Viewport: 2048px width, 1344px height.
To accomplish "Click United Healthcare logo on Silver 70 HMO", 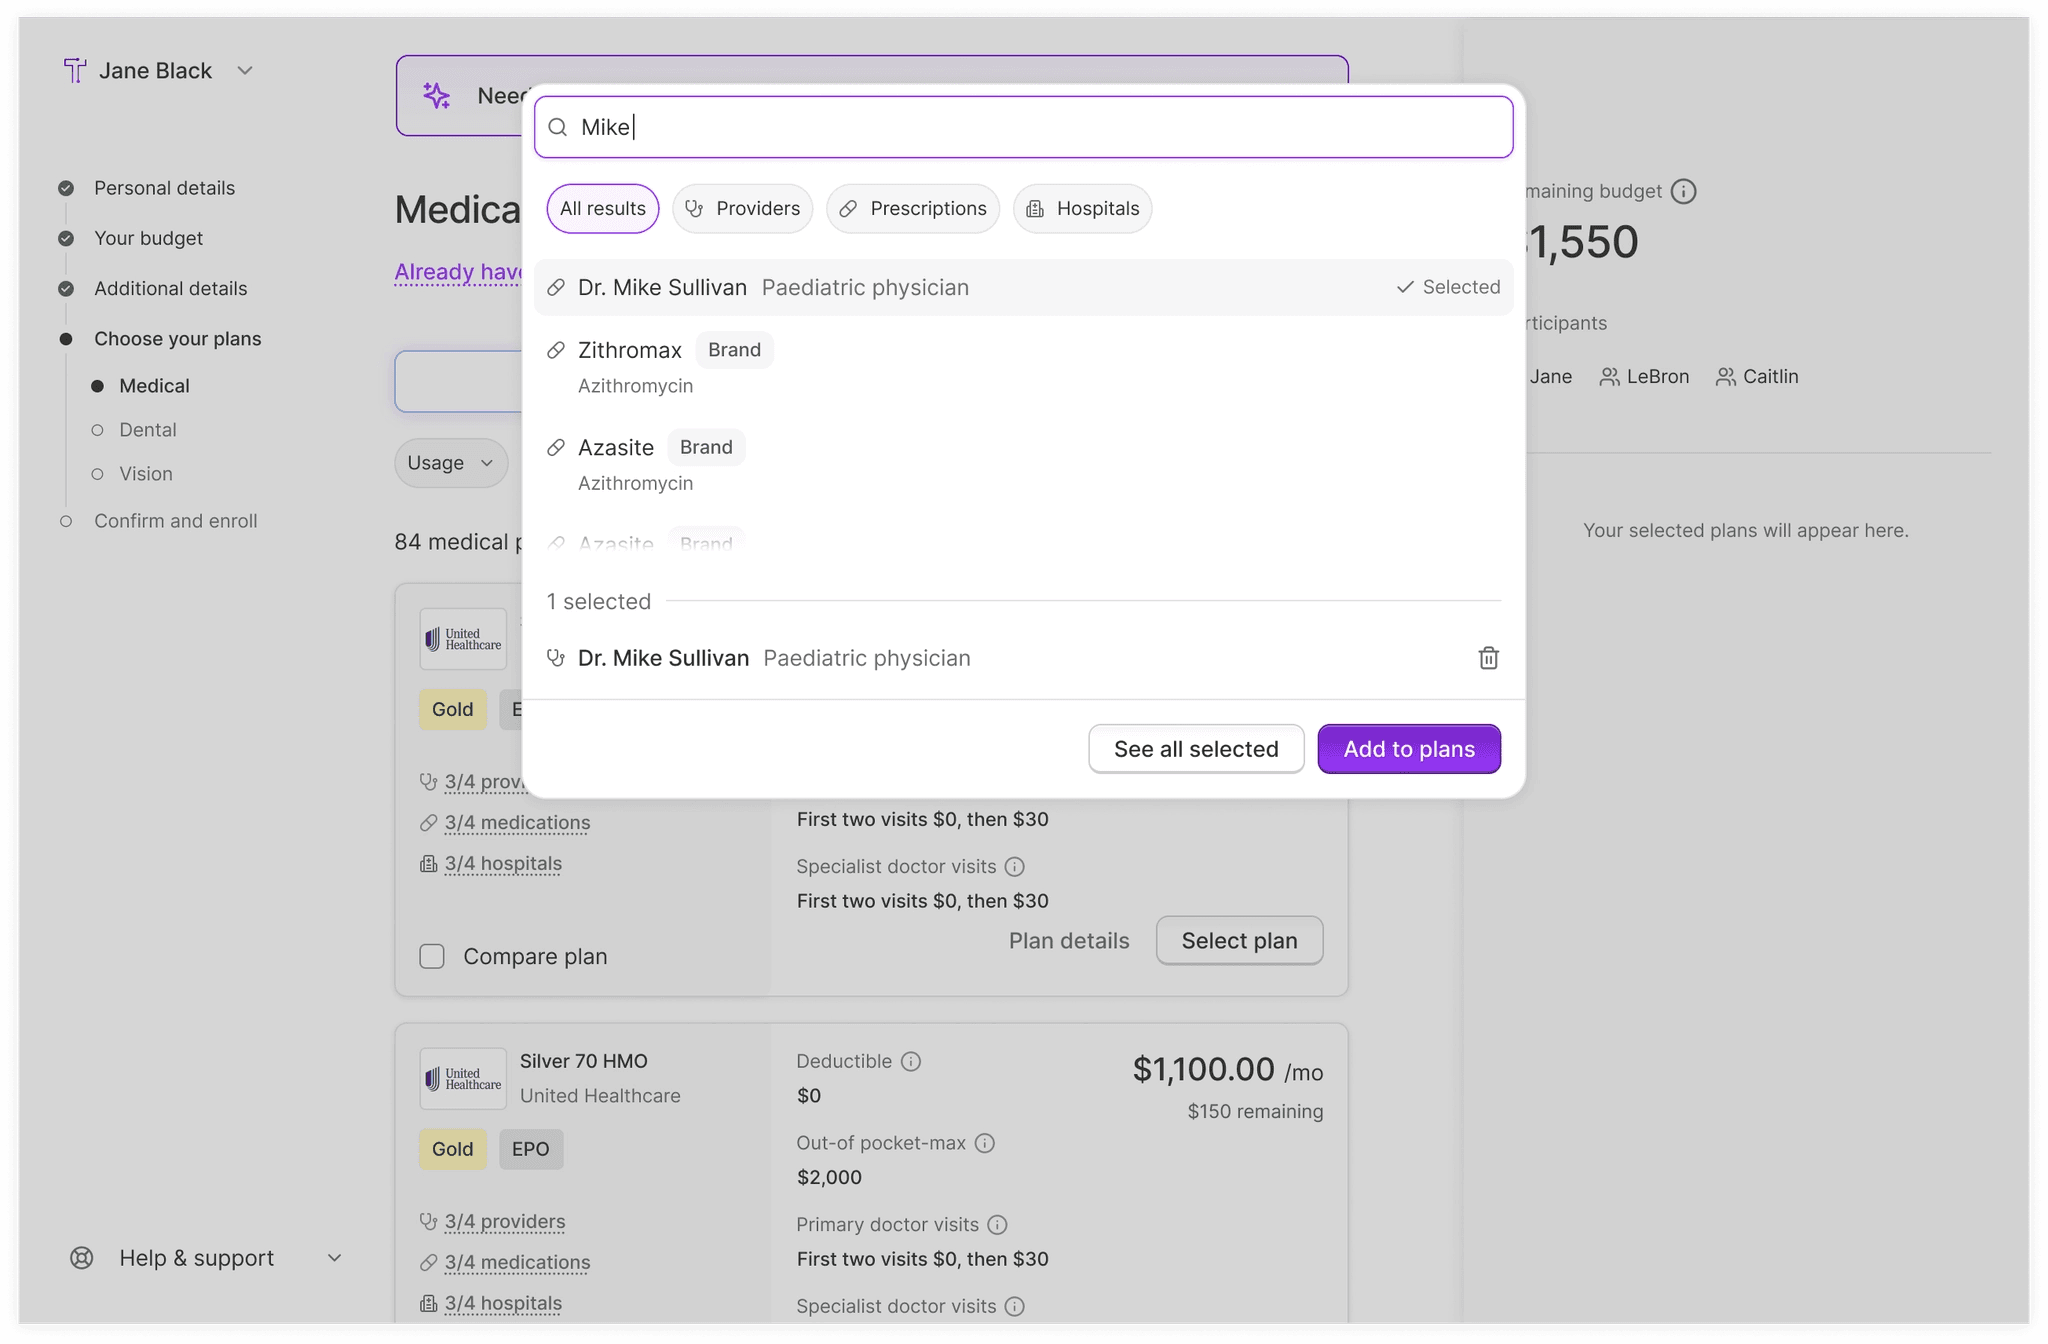I will 463,1079.
